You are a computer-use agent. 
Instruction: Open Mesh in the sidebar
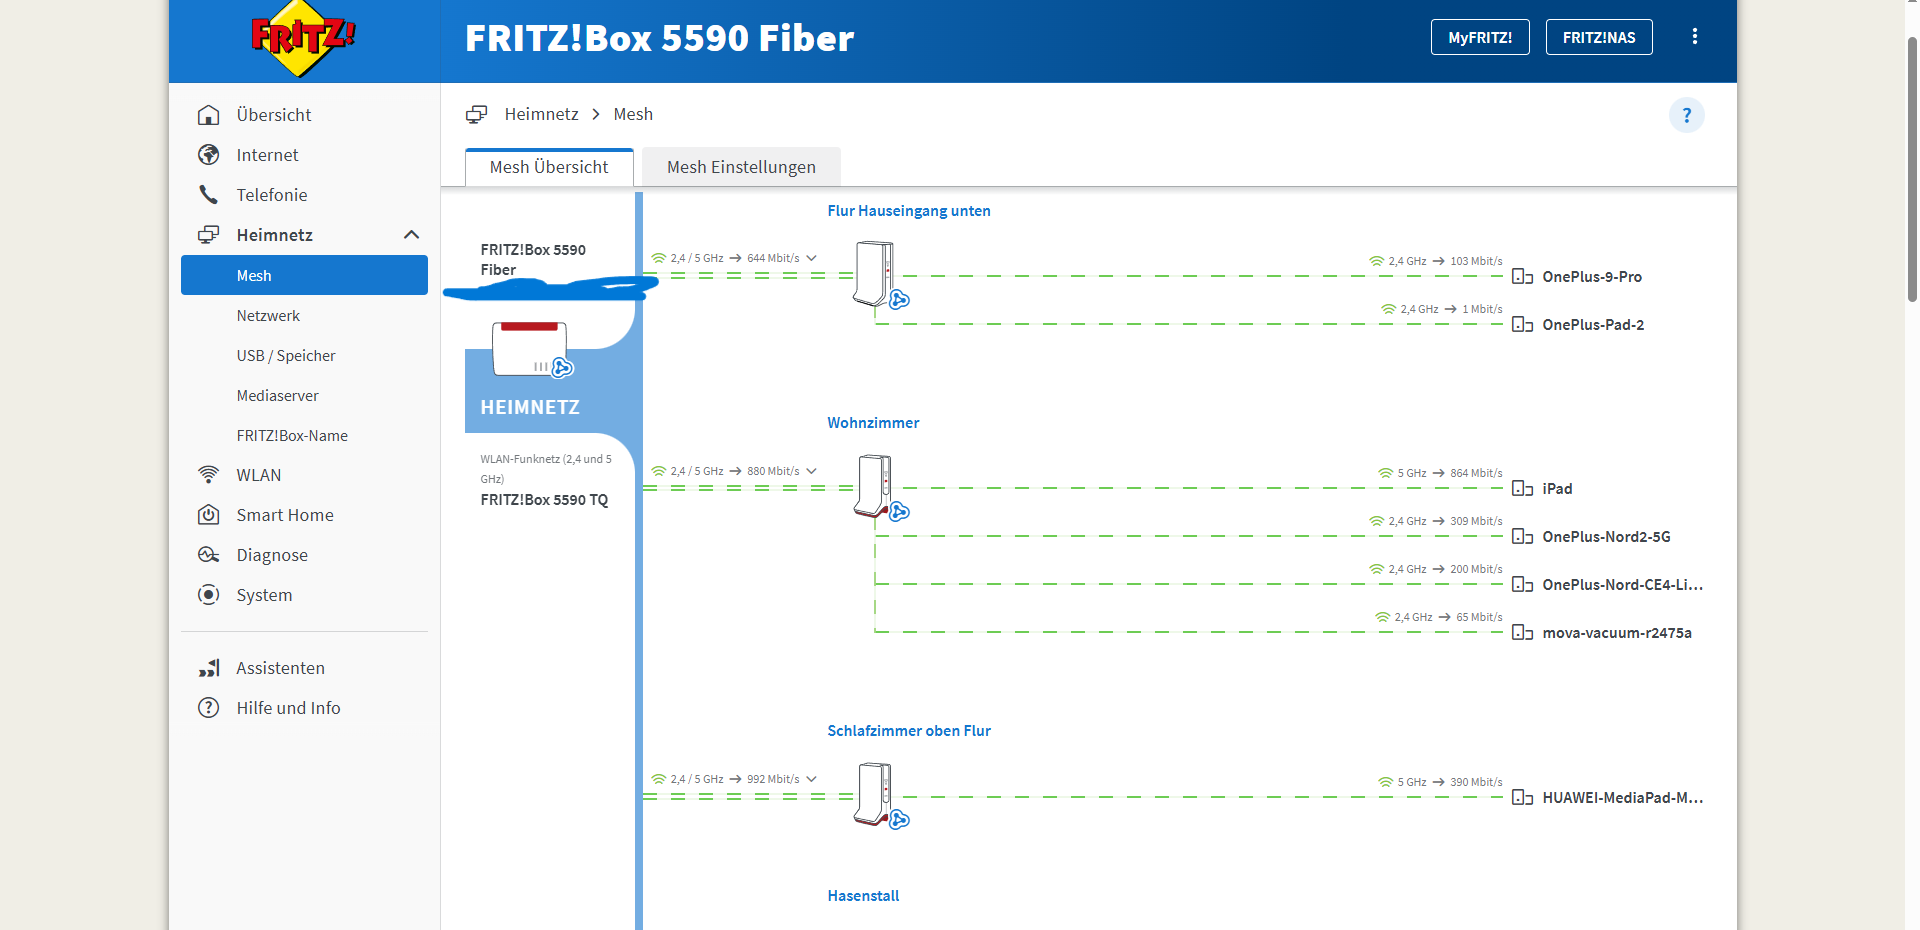point(304,275)
